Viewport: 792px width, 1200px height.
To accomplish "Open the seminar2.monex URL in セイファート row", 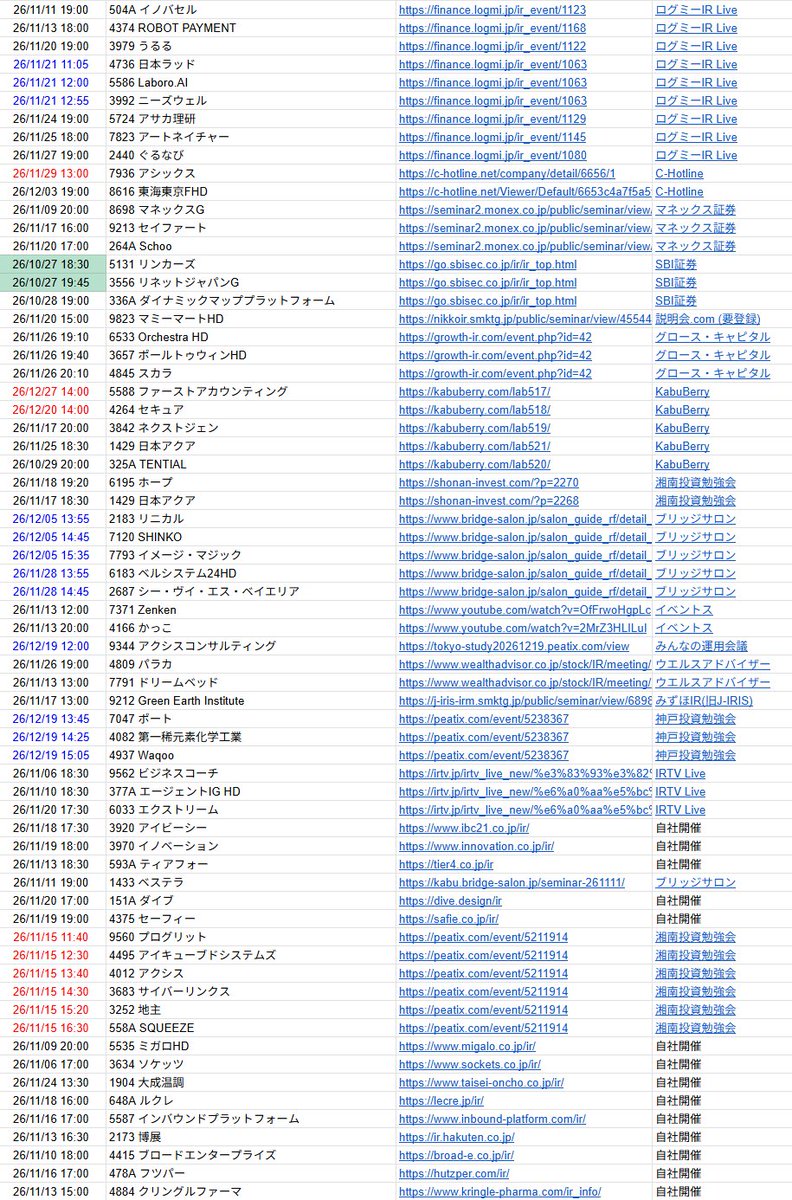I will 525,228.
